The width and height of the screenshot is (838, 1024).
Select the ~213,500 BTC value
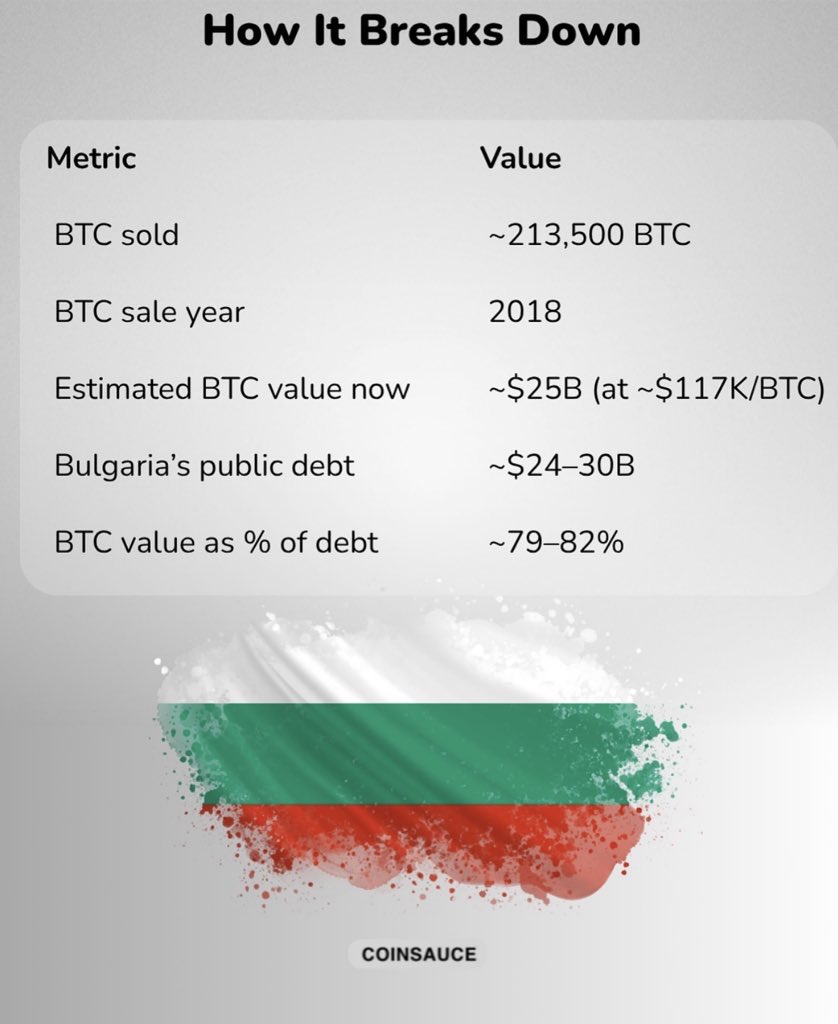click(x=588, y=236)
